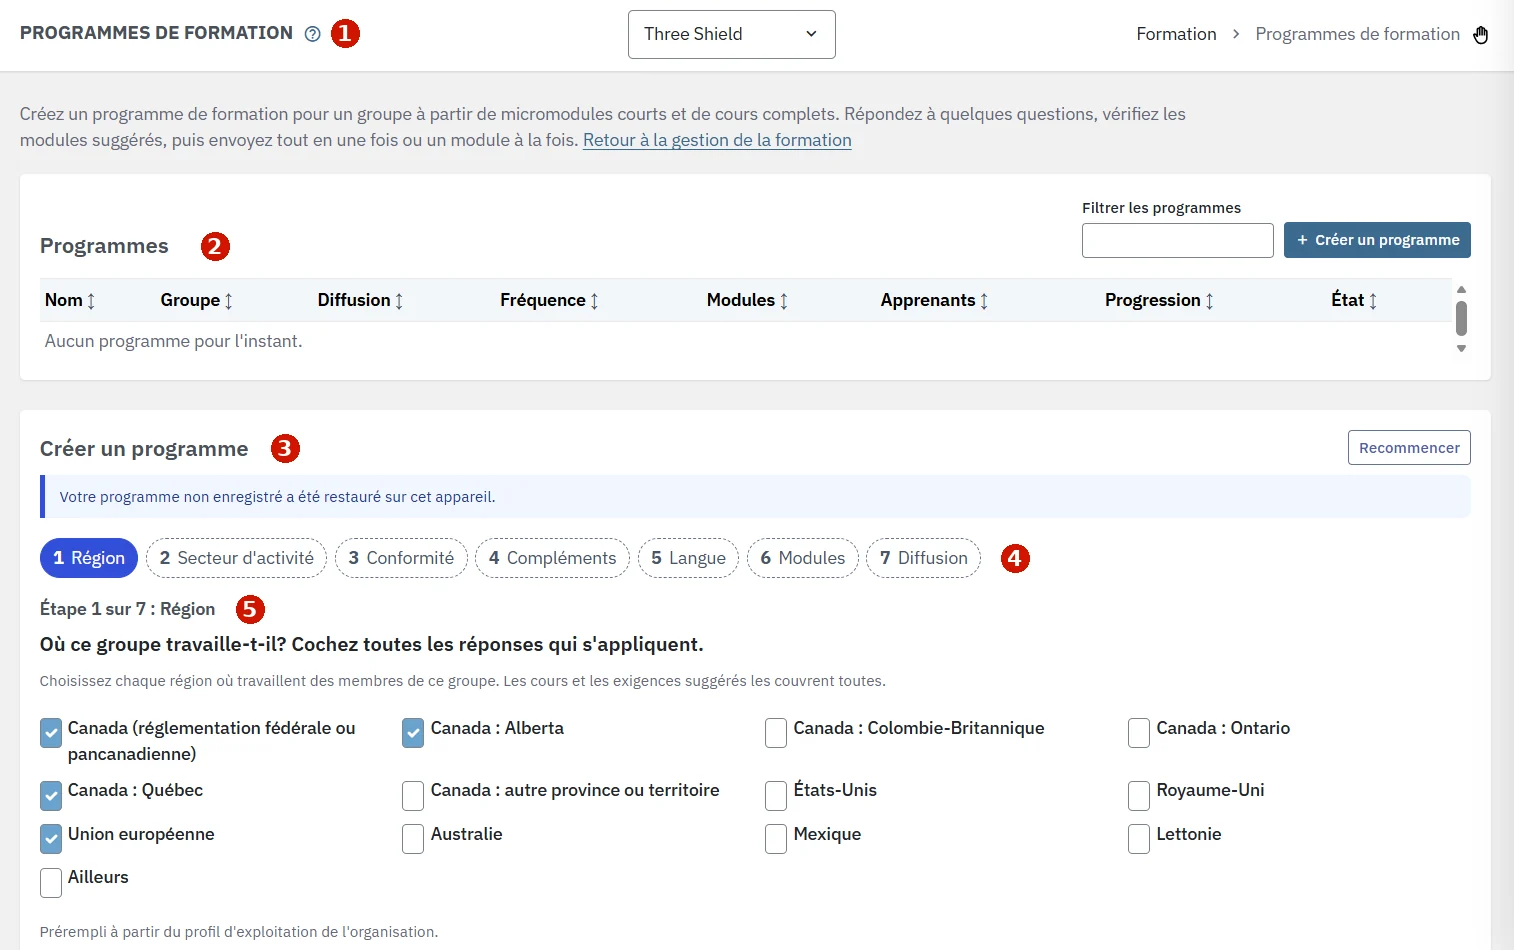Jump to step 6 Modules tab

pos(803,558)
